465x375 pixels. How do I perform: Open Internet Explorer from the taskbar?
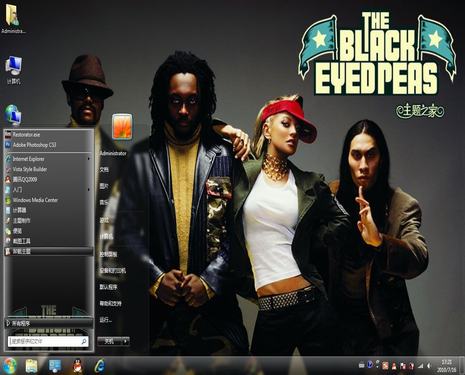click(99, 366)
